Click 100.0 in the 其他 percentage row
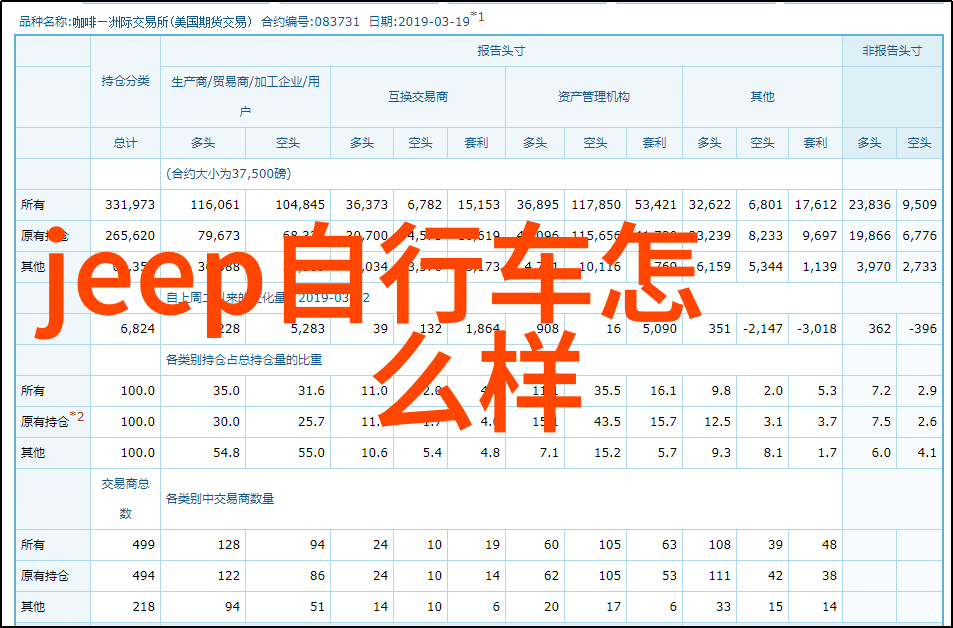 tap(137, 453)
